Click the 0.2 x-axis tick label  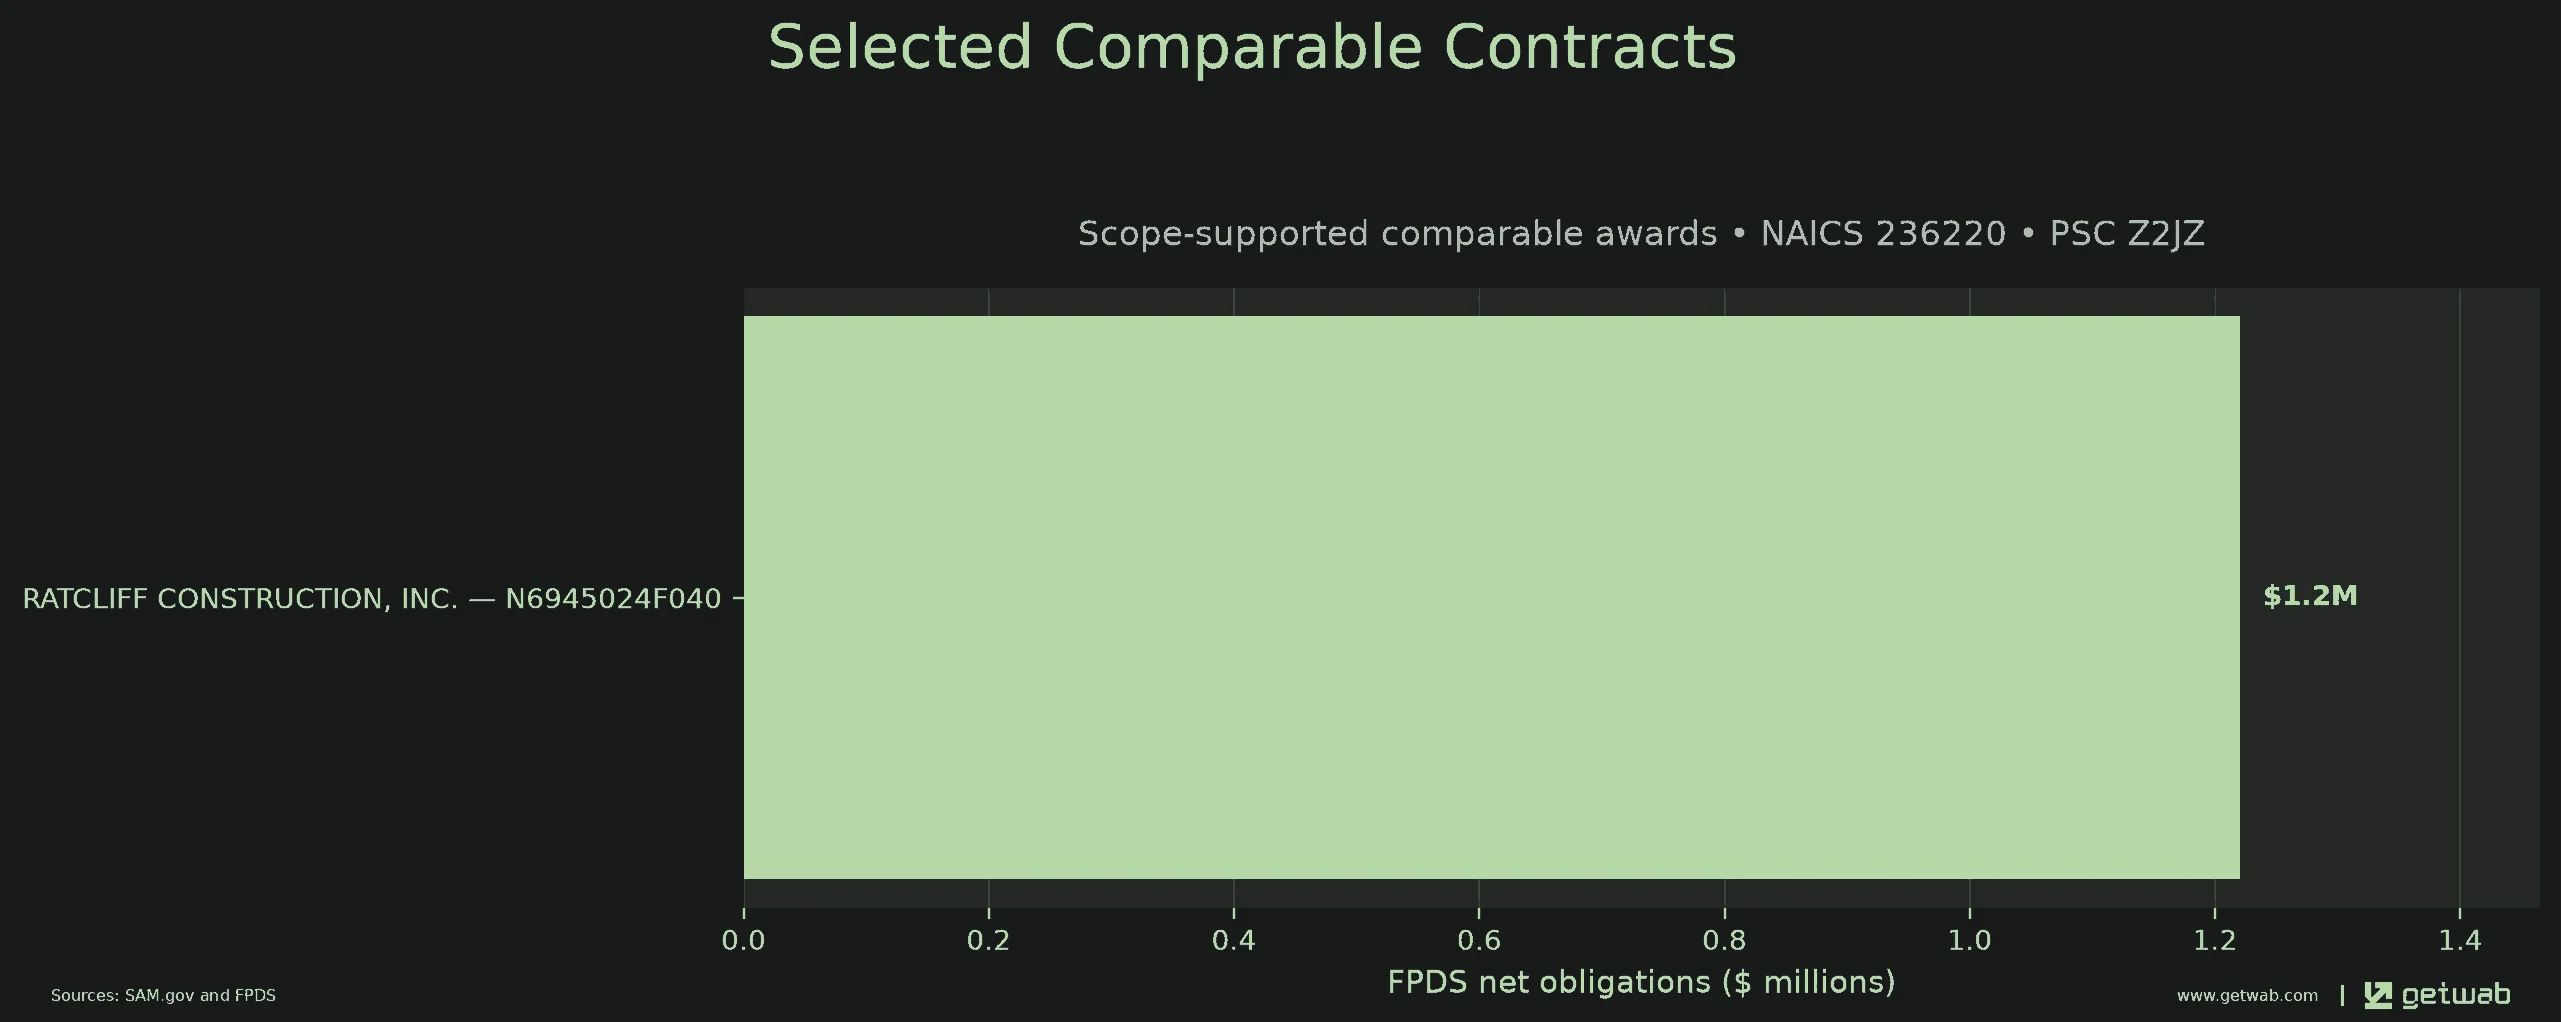pyautogui.click(x=988, y=940)
